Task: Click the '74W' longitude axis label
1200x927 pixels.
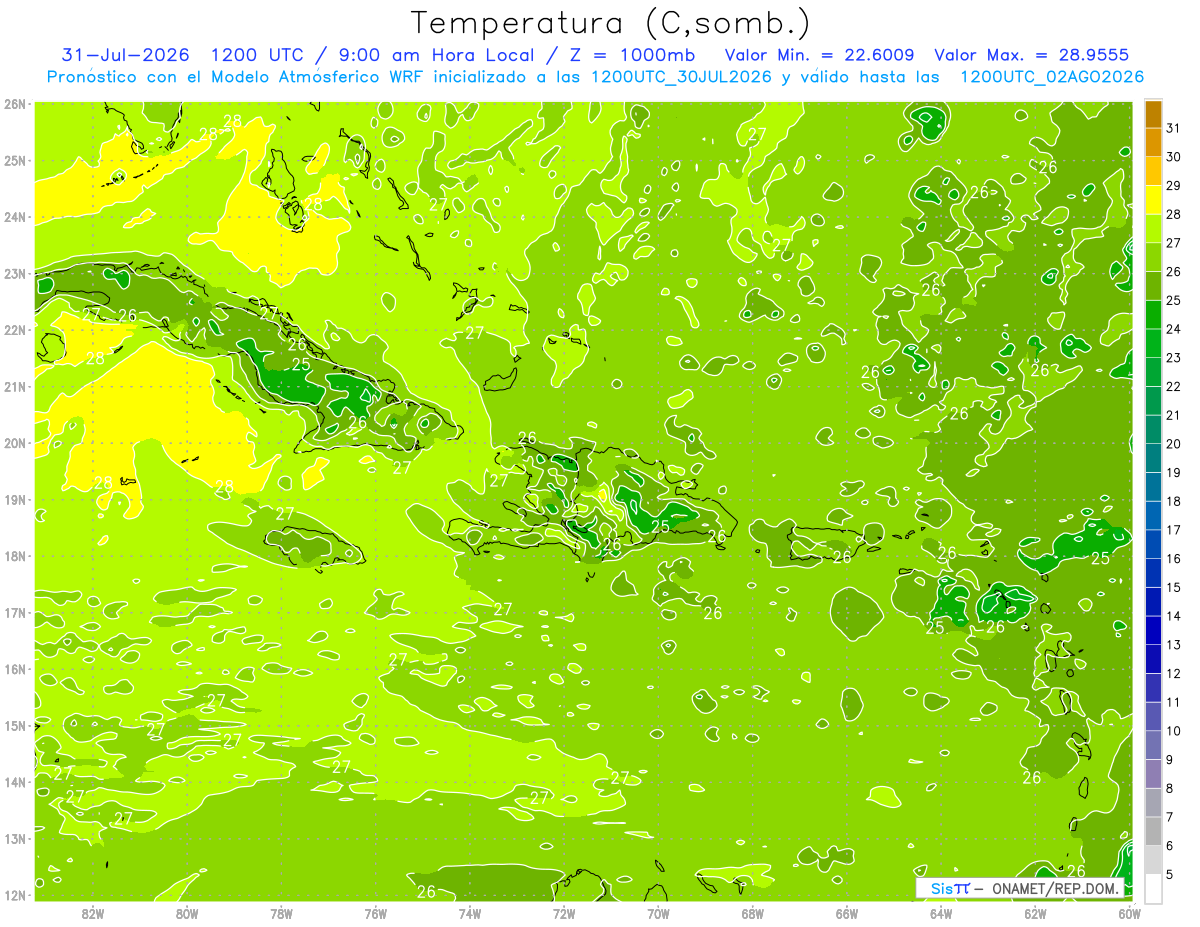Action: (x=470, y=913)
